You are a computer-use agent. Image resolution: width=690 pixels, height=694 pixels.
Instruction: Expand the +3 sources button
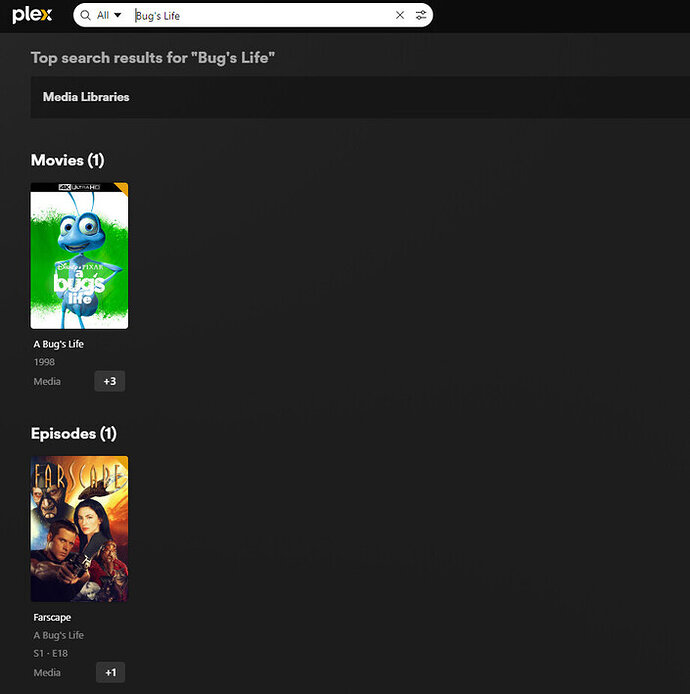110,381
